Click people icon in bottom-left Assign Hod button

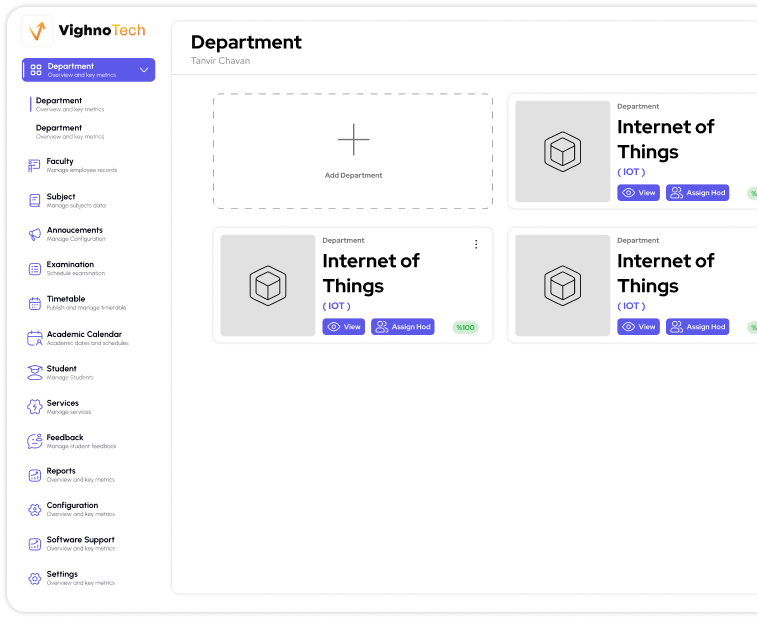382,327
